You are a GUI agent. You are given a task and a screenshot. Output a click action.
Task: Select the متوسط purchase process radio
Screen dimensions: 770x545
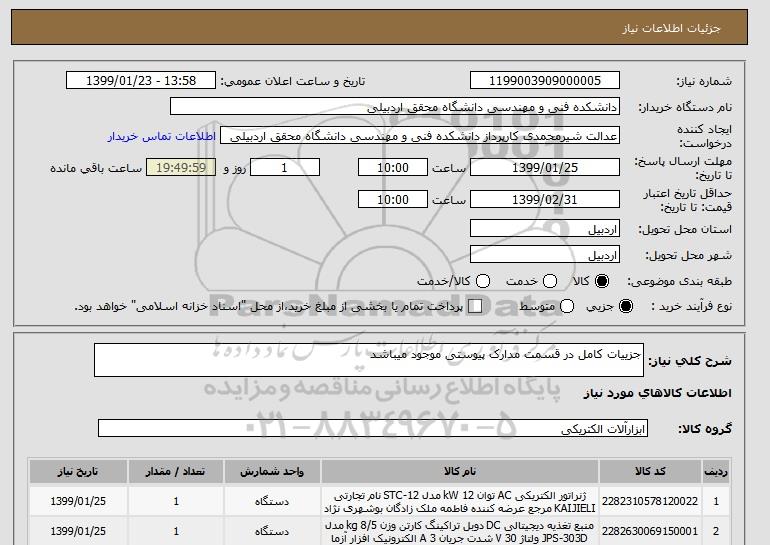point(567,306)
